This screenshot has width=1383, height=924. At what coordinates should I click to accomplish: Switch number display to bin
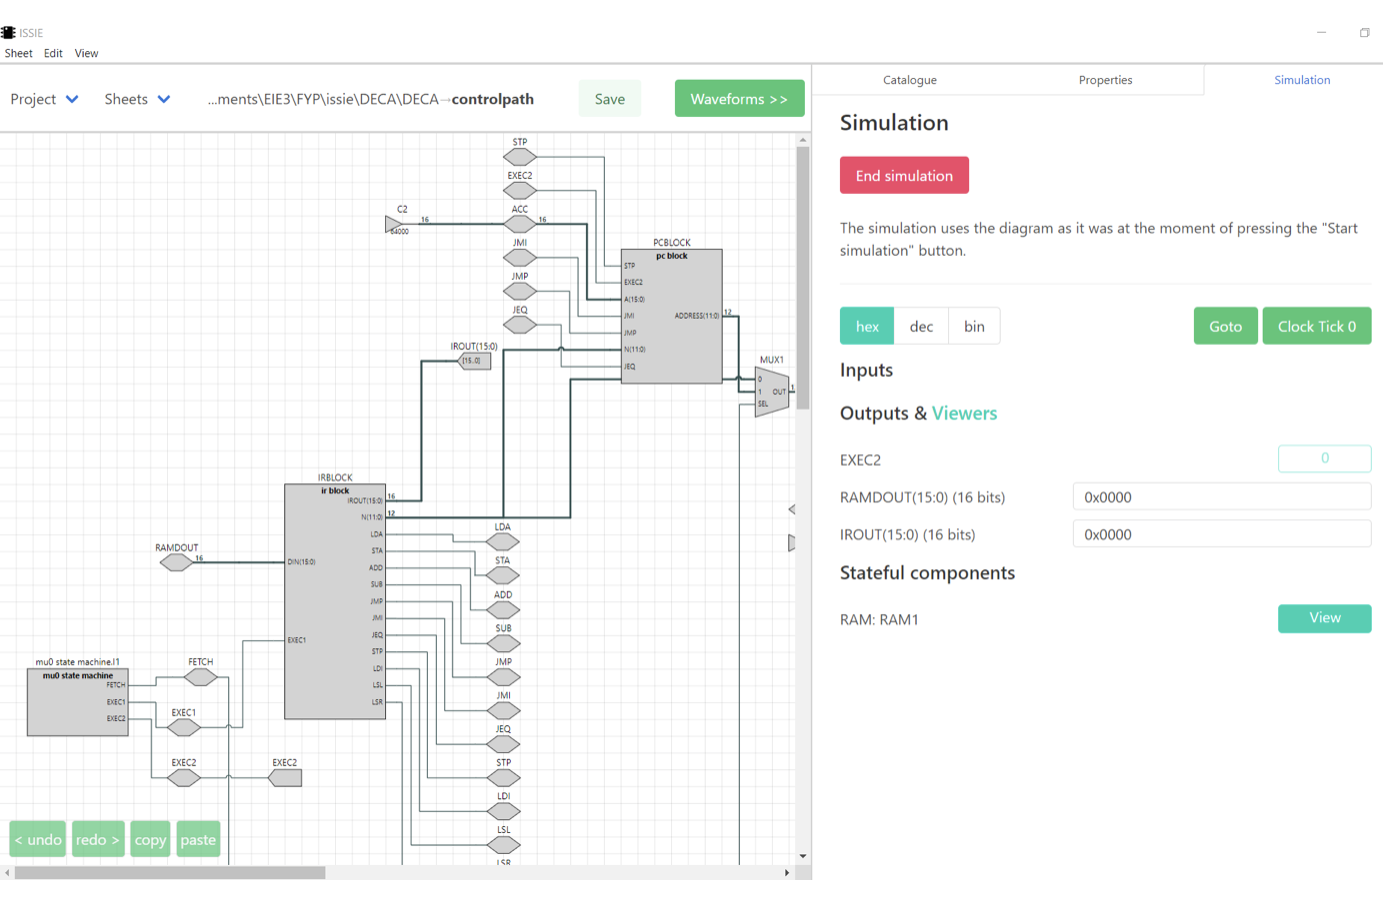click(974, 326)
